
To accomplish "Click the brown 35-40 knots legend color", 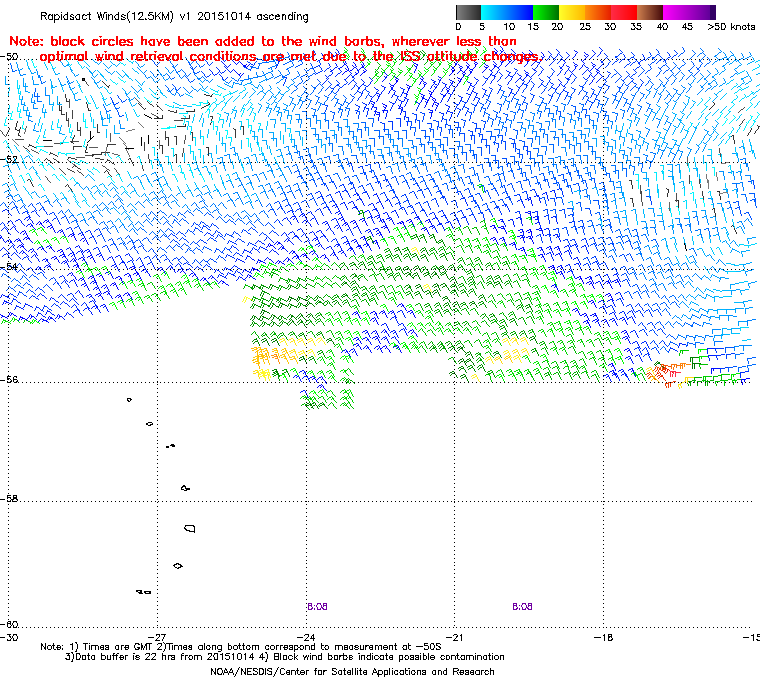I will [650, 12].
